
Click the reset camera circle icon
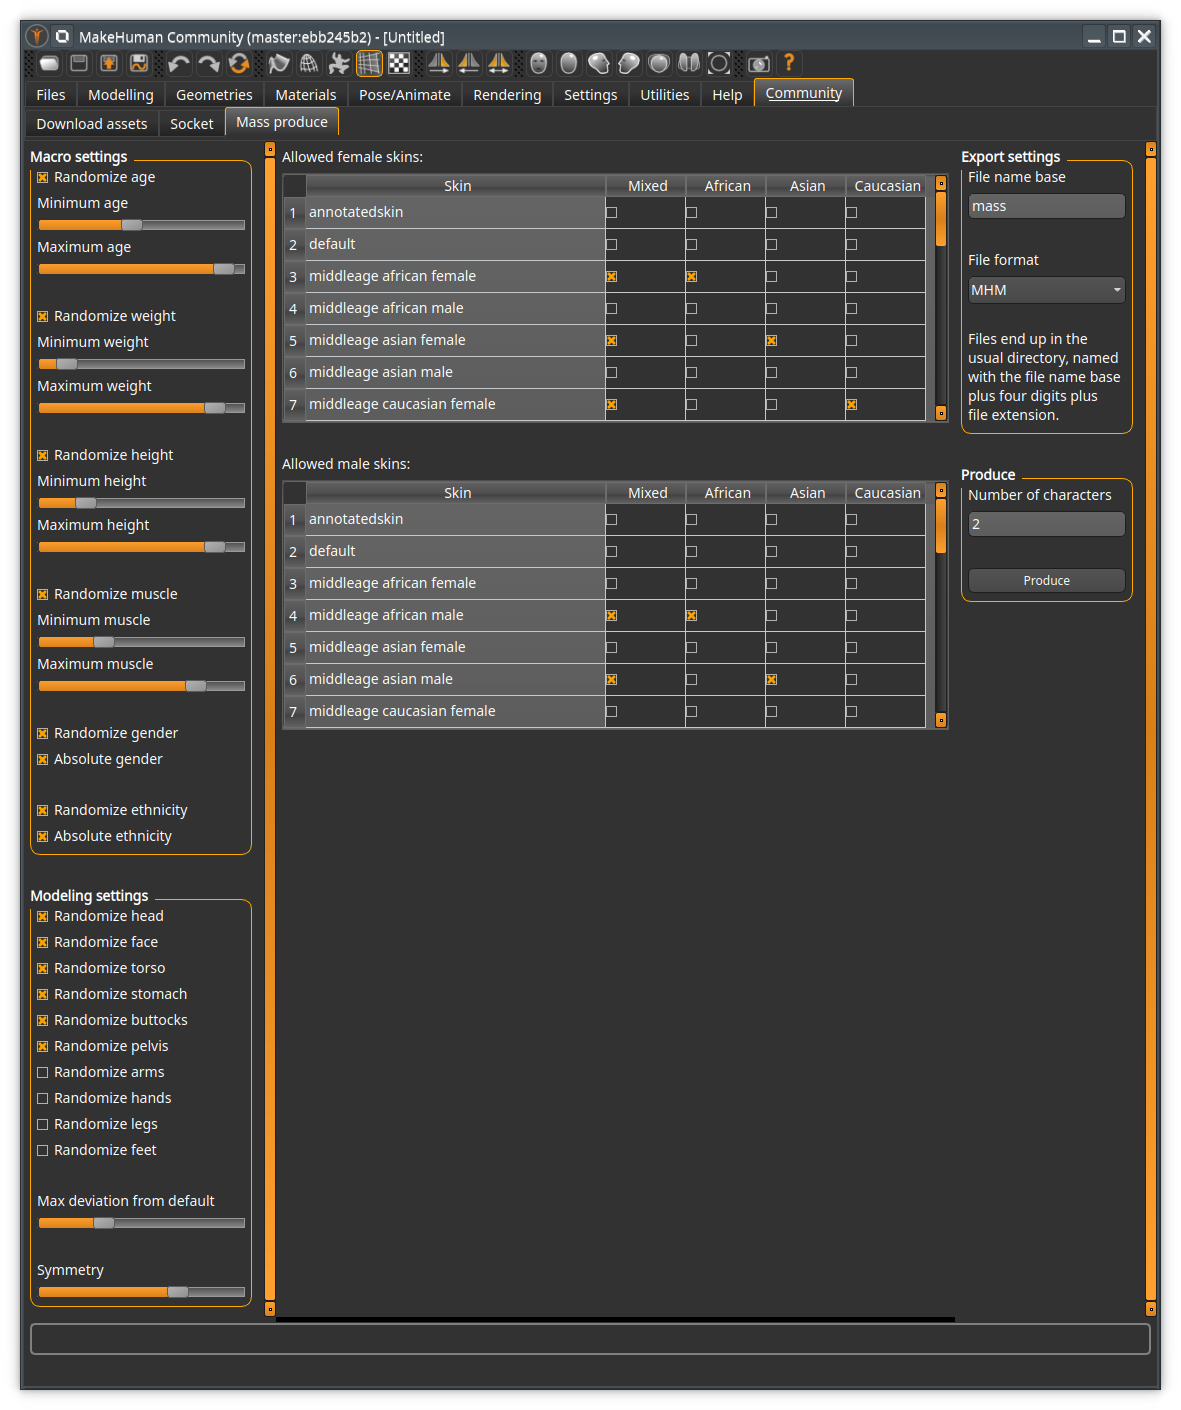(x=719, y=64)
